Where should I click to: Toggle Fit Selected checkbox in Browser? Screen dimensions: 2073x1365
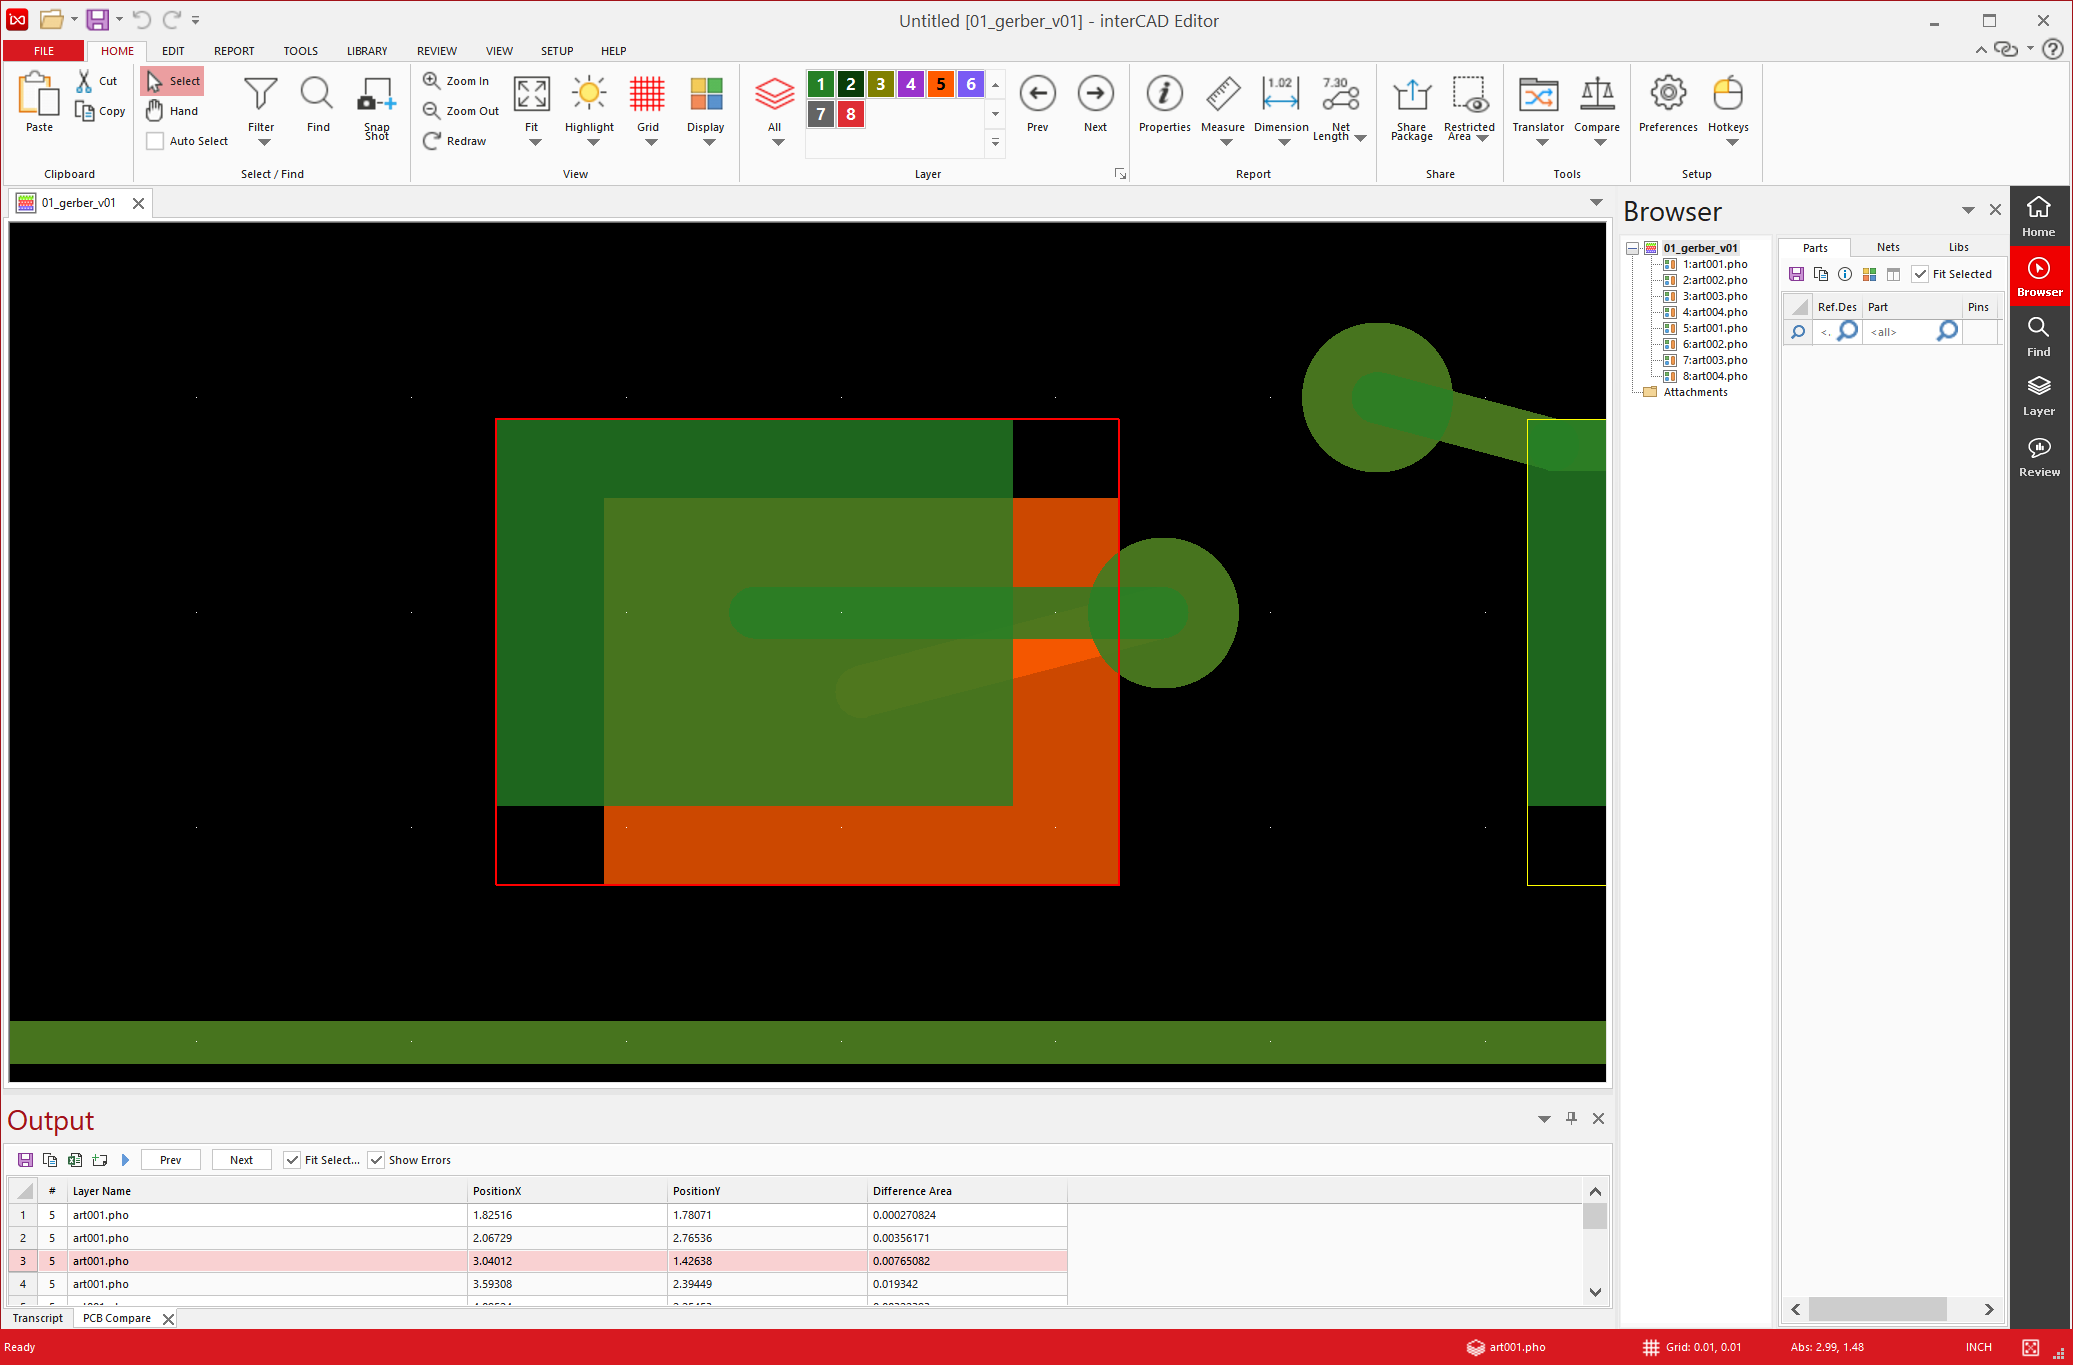click(1920, 274)
